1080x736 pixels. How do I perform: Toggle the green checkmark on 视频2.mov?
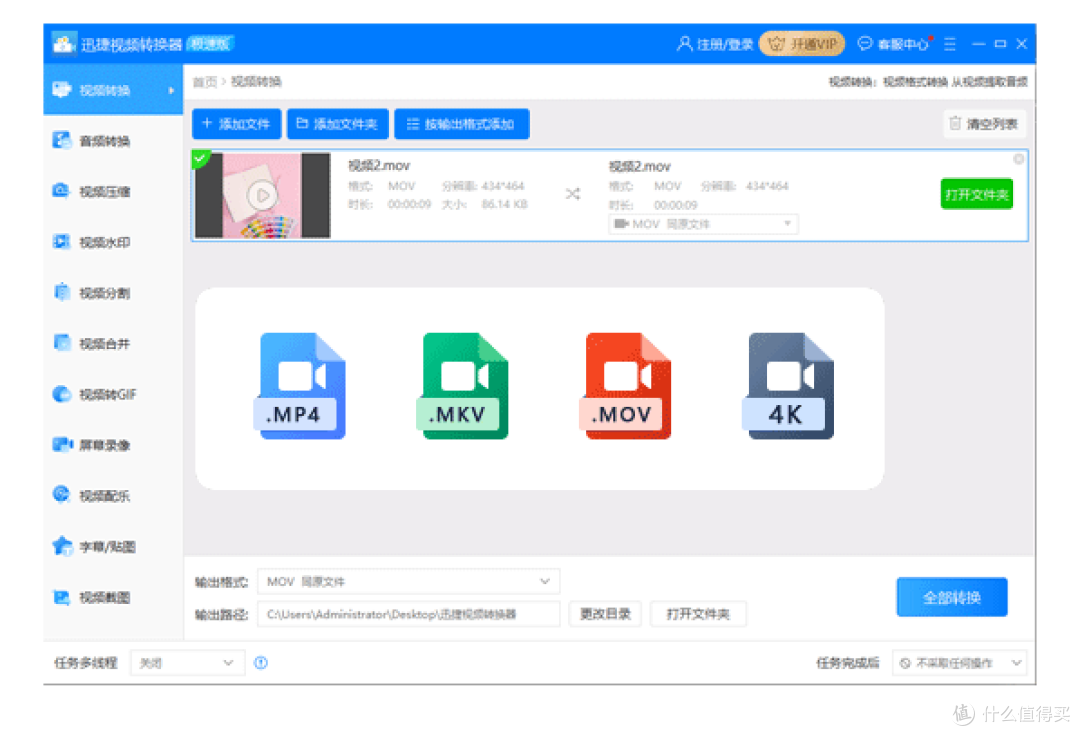pos(200,159)
